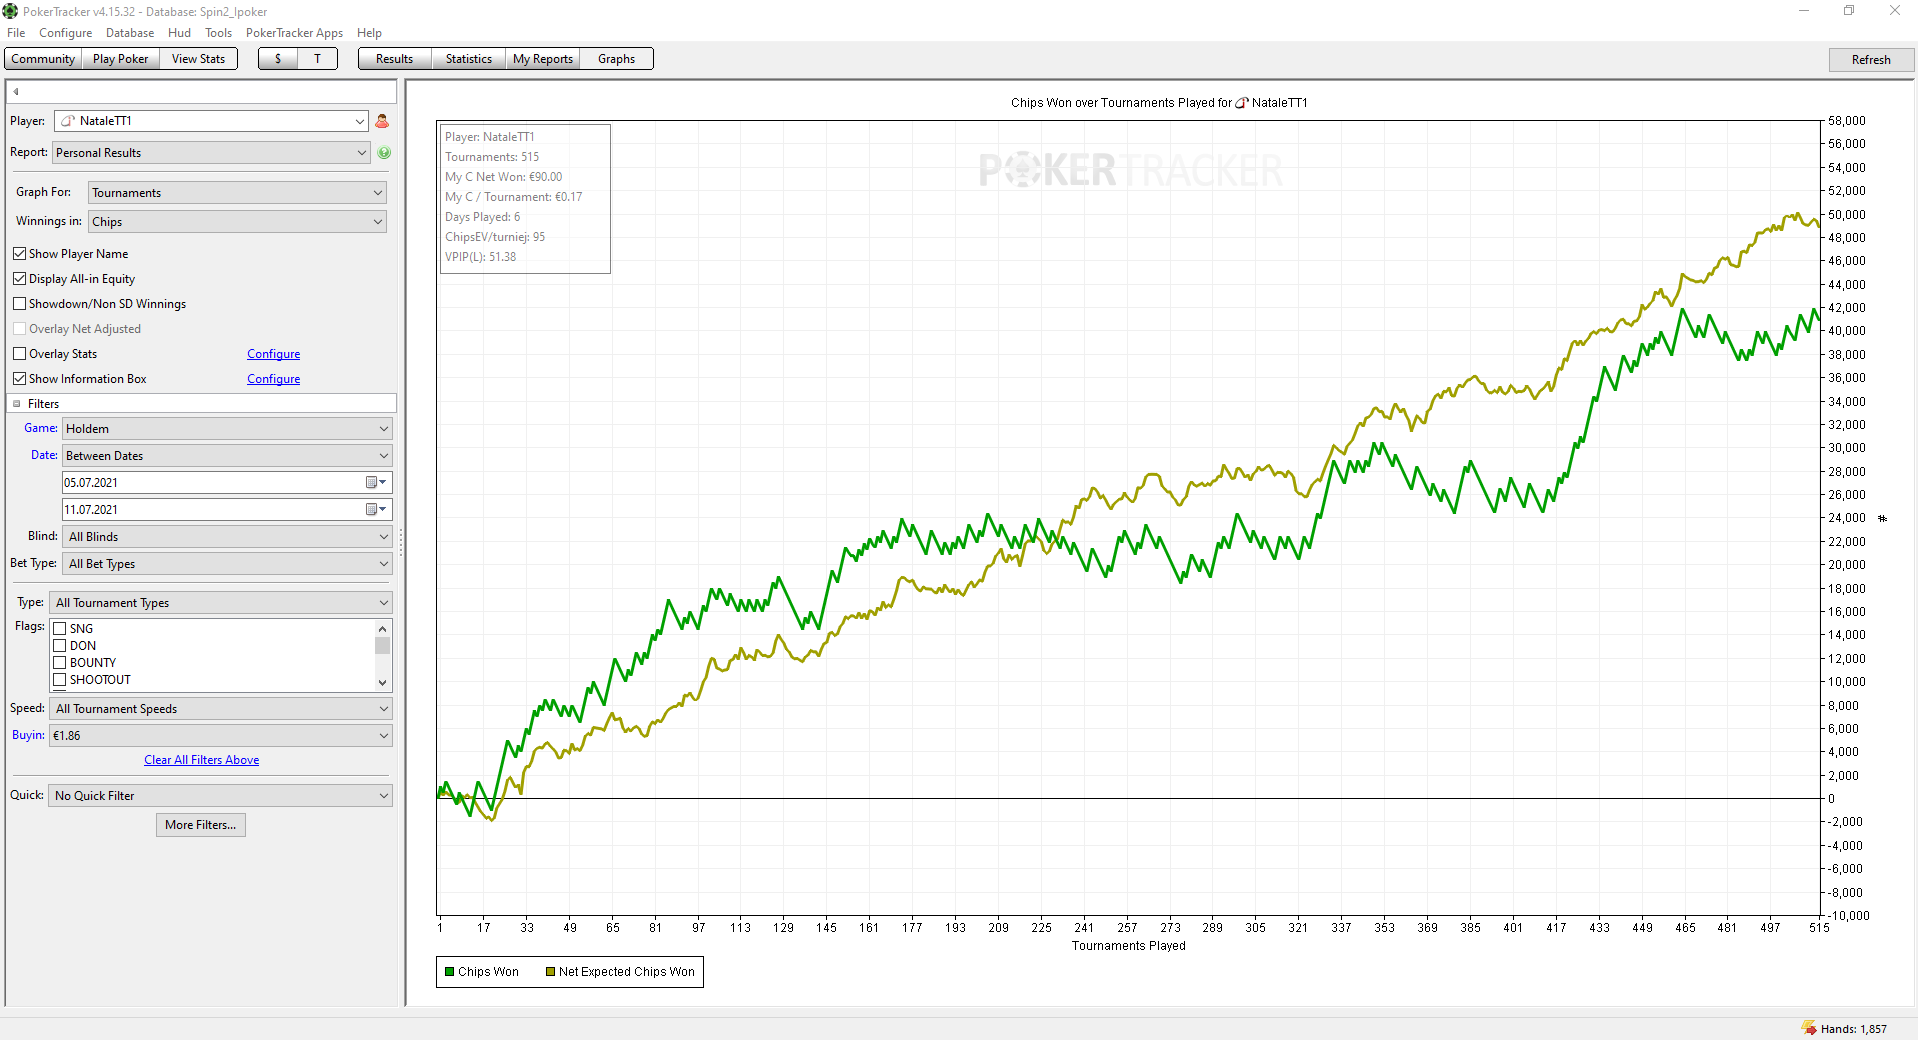Click the green Chips Won legend swatch
The width and height of the screenshot is (1918, 1040).
tap(450, 972)
